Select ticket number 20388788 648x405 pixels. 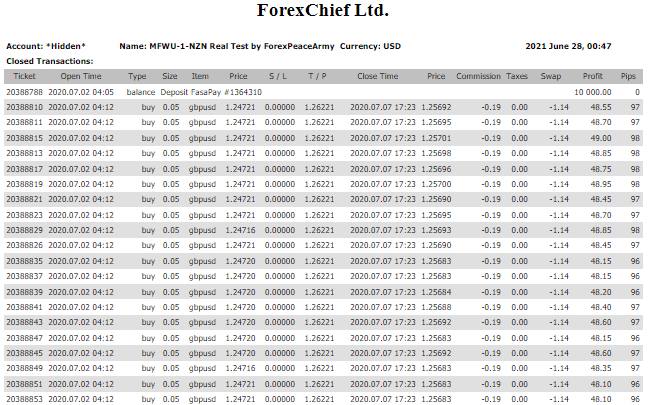[24, 92]
